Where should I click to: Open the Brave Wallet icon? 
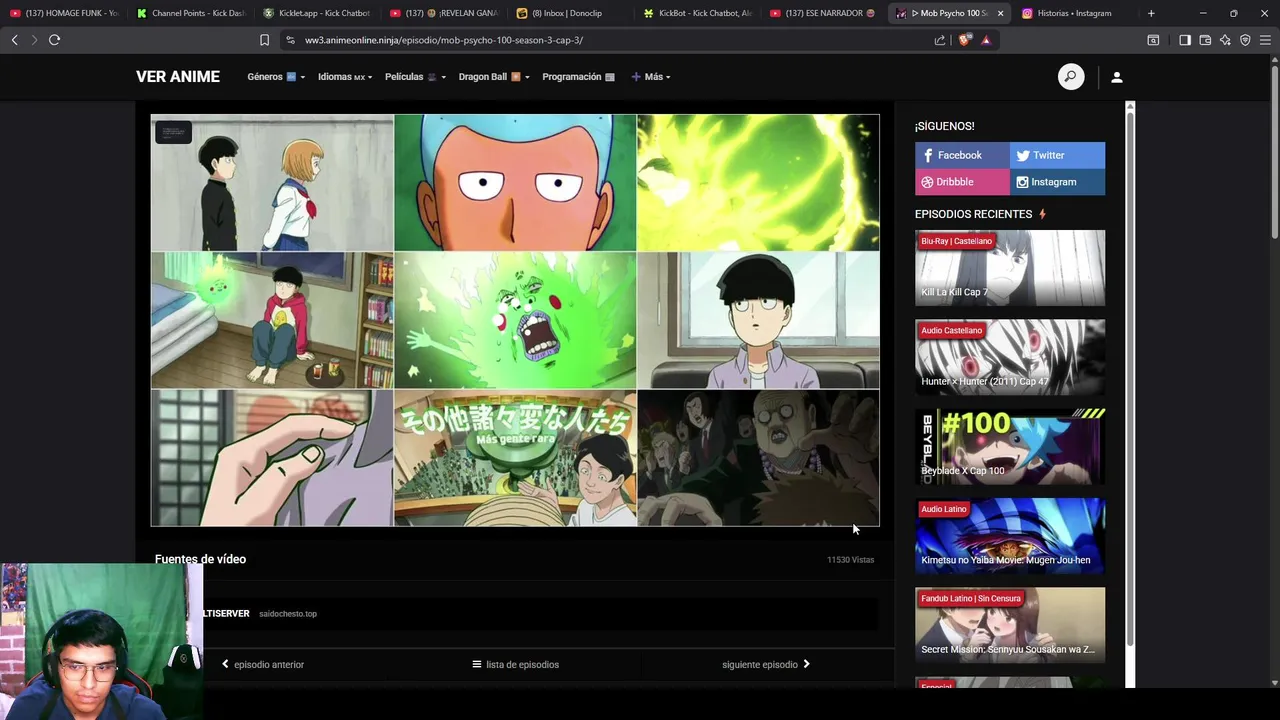click(x=1205, y=40)
